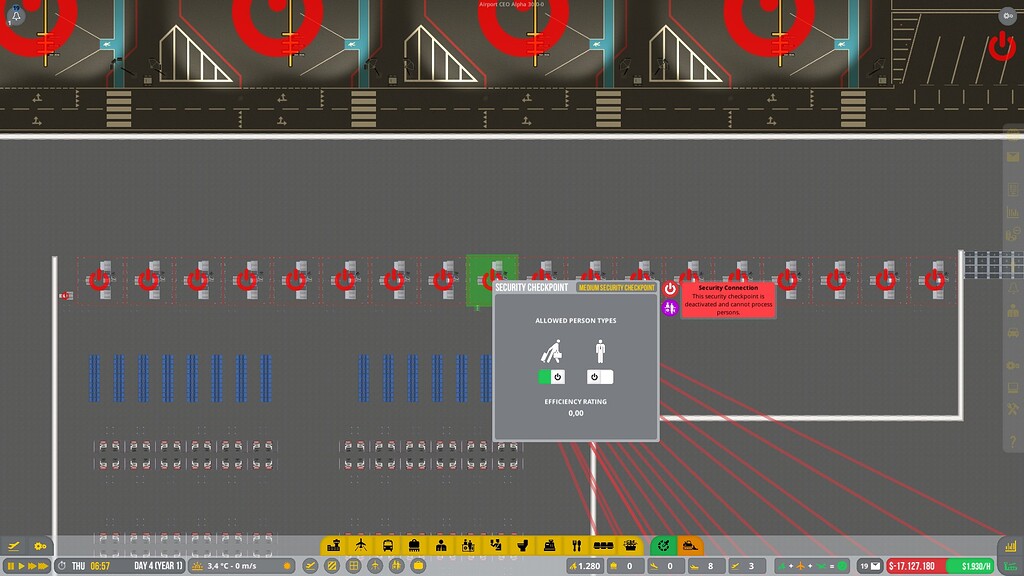This screenshot has height=576, width=1024.
Task: Toggle staff allowed through this checkpoint
Action: pyautogui.click(x=600, y=377)
